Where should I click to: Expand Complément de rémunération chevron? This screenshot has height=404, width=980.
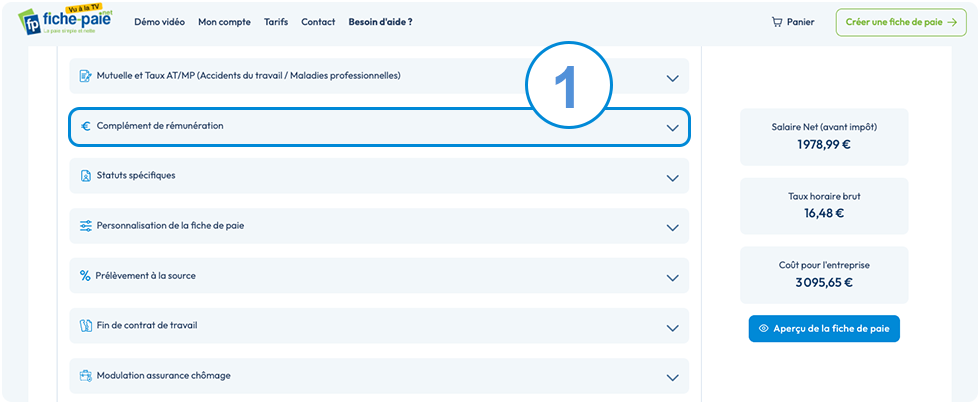(672, 128)
